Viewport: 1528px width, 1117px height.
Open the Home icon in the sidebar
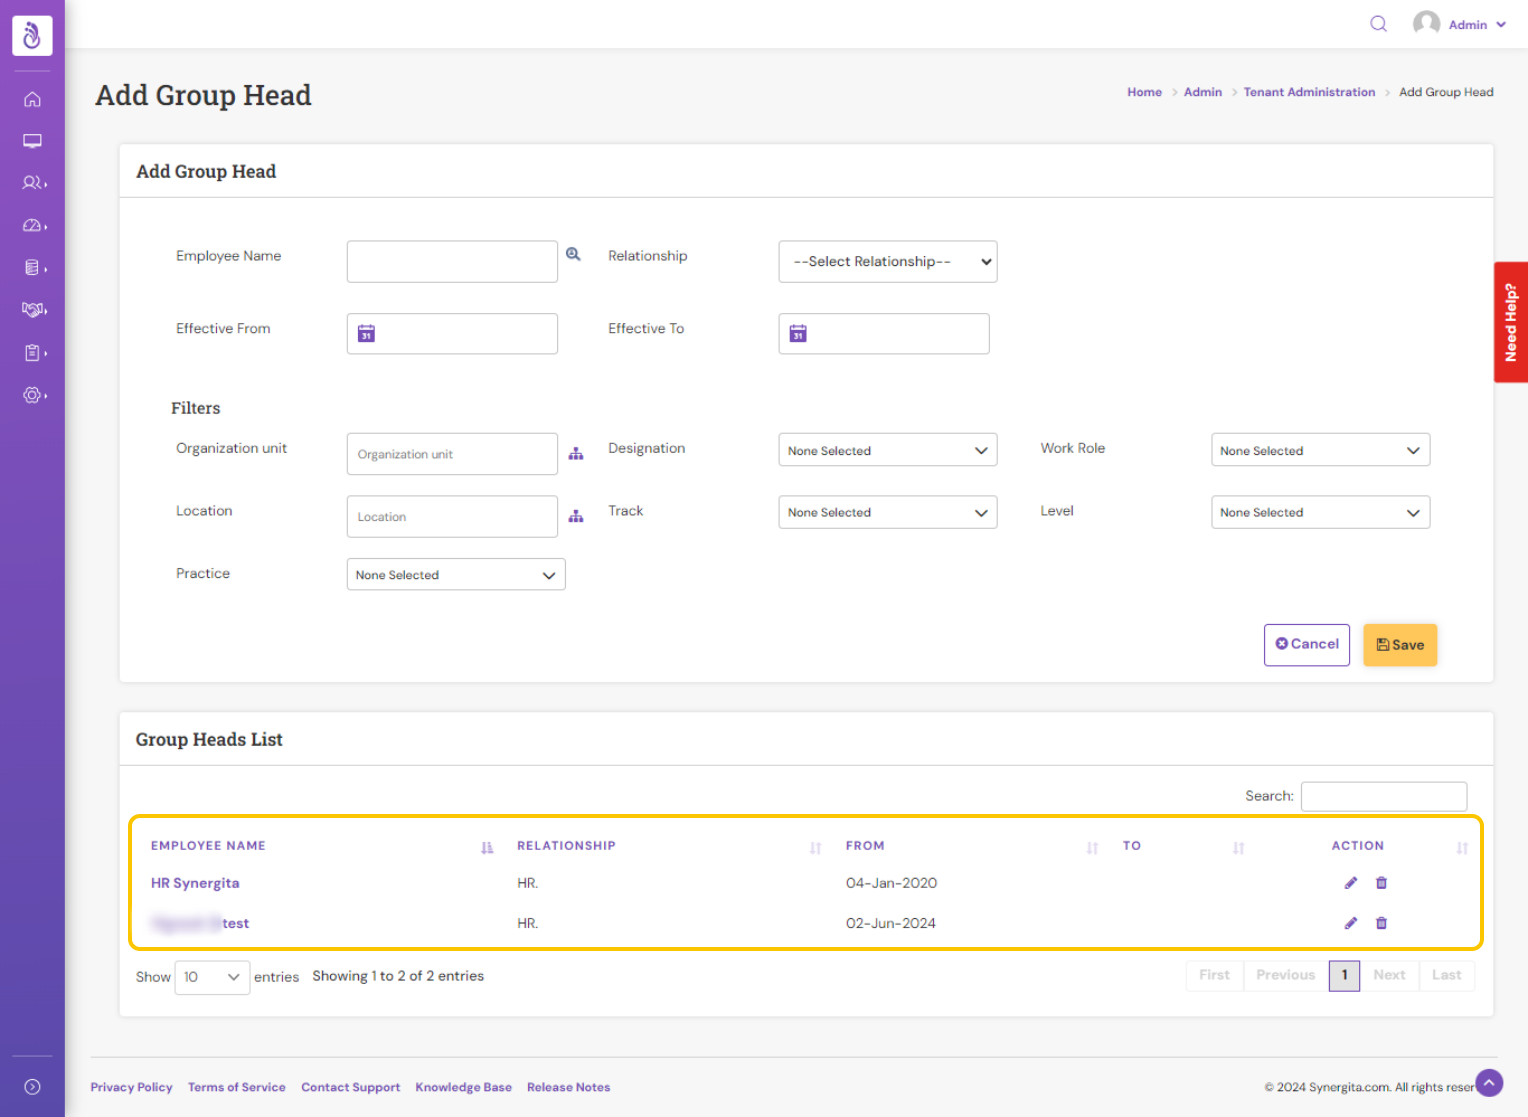click(32, 99)
